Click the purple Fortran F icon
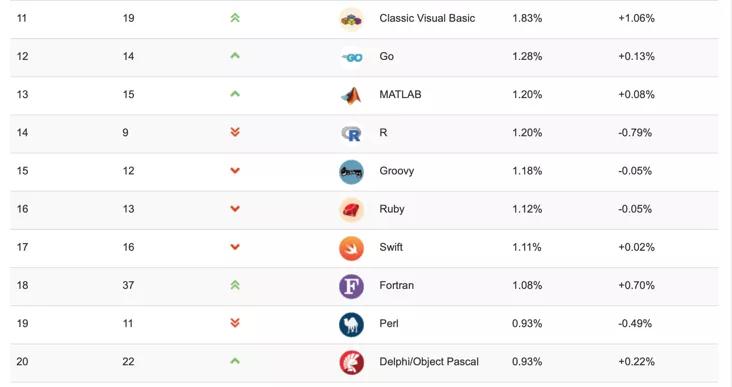The width and height of the screenshot is (732, 387). tap(351, 286)
